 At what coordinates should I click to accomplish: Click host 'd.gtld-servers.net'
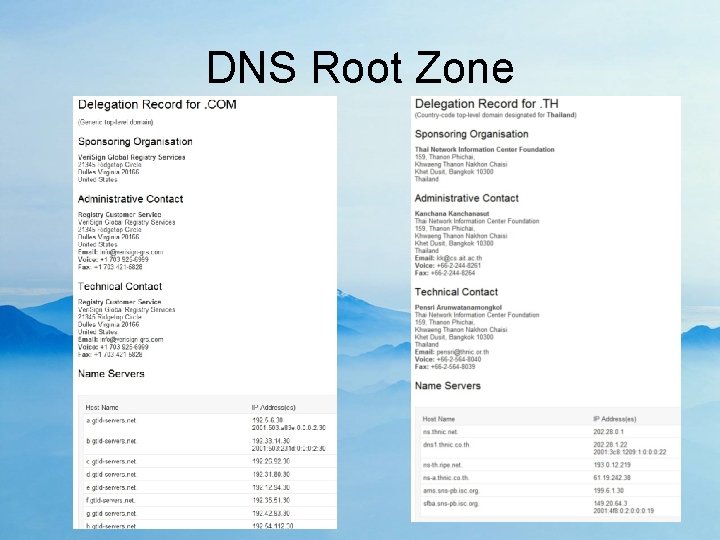pos(111,474)
